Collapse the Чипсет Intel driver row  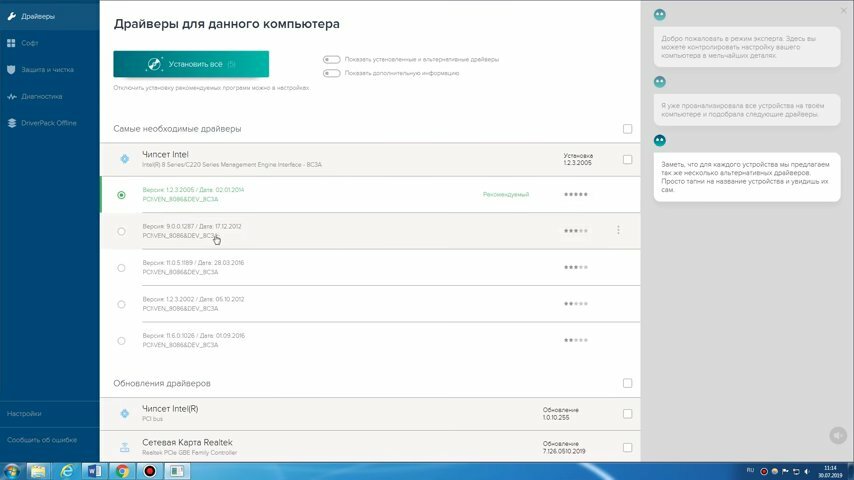click(x=370, y=160)
